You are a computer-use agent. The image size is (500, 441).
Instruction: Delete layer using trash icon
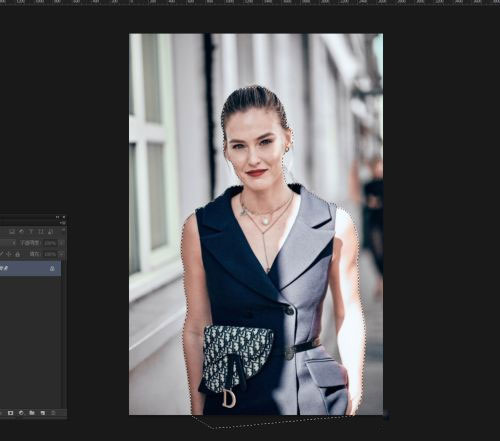53,413
